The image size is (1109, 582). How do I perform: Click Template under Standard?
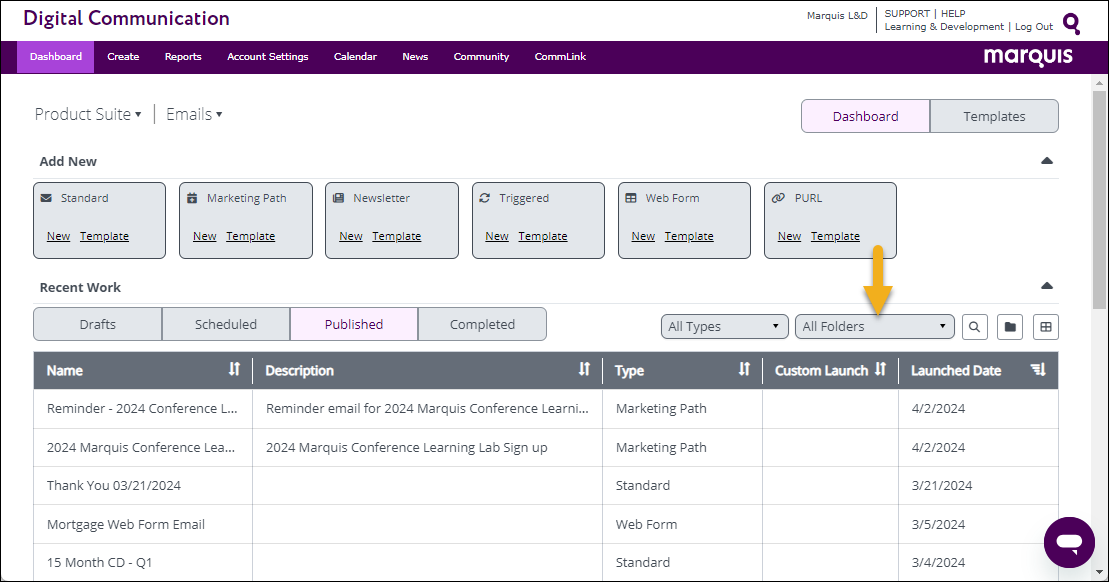[x=104, y=236]
